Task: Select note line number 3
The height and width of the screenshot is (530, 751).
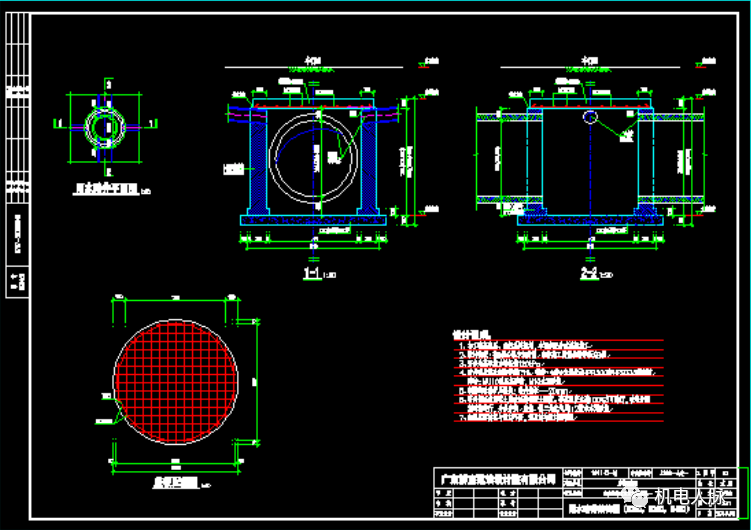Action: click(501, 364)
